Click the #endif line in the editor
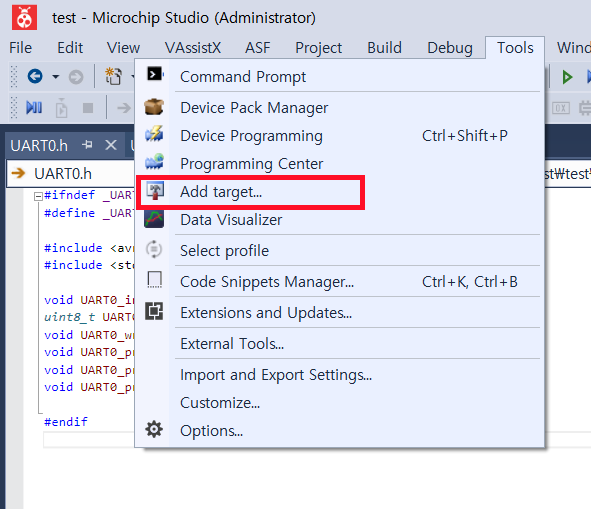Image resolution: width=591 pixels, height=509 pixels. click(x=66, y=422)
